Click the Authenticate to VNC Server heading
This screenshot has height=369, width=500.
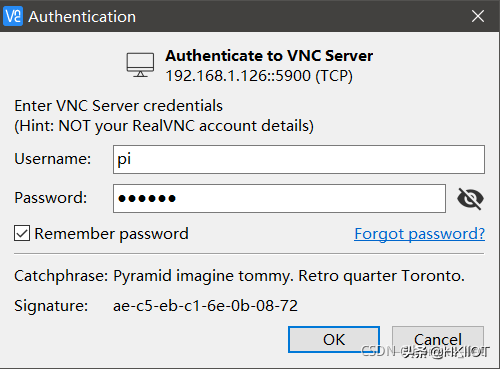(269, 56)
